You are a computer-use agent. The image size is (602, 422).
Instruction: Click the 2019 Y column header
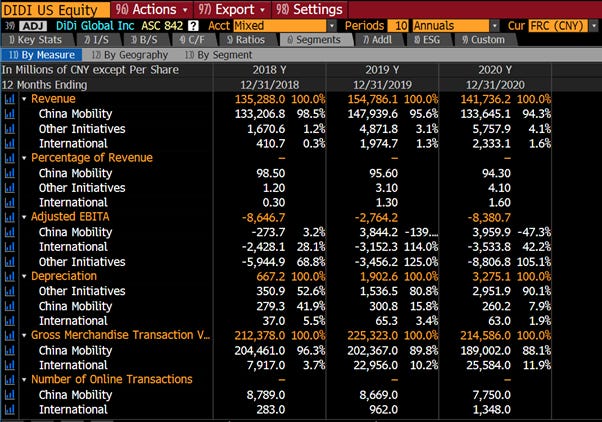coord(382,70)
